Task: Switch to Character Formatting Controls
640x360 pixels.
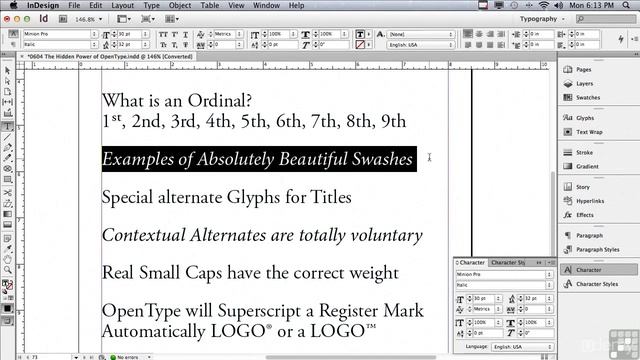Action: coord(13,34)
